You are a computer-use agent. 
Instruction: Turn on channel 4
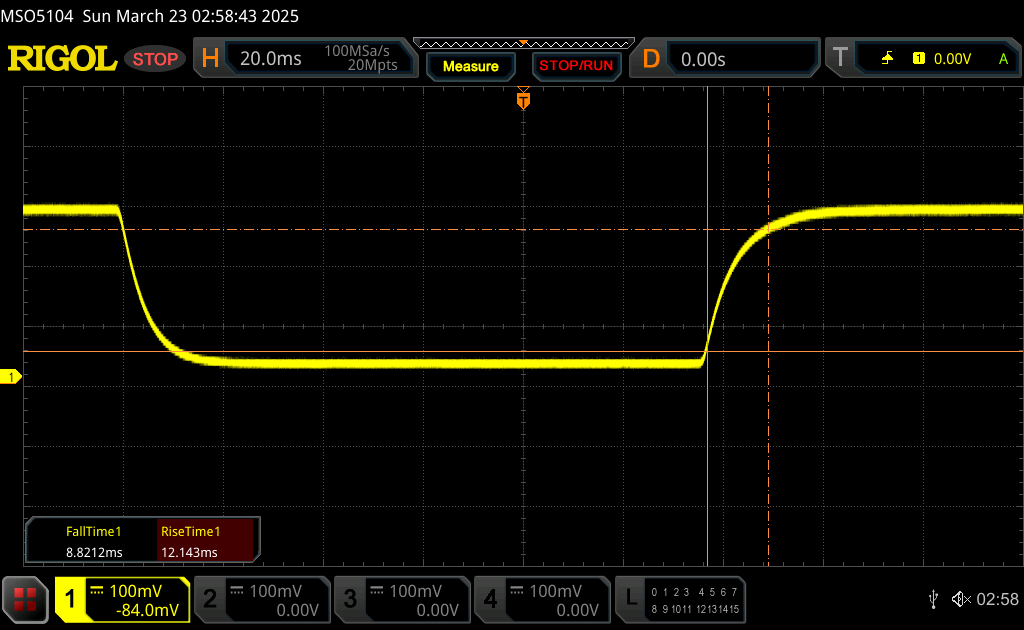[x=541, y=600]
